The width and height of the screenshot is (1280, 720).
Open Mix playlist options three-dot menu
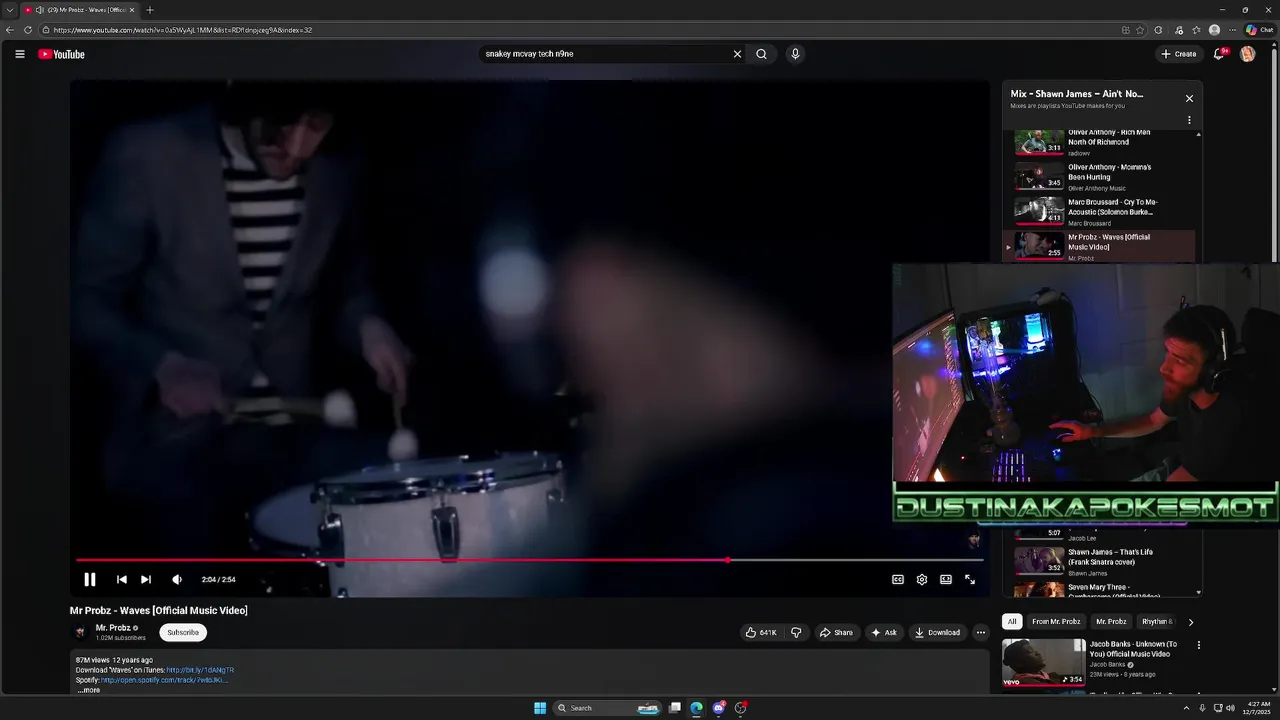click(x=1189, y=120)
